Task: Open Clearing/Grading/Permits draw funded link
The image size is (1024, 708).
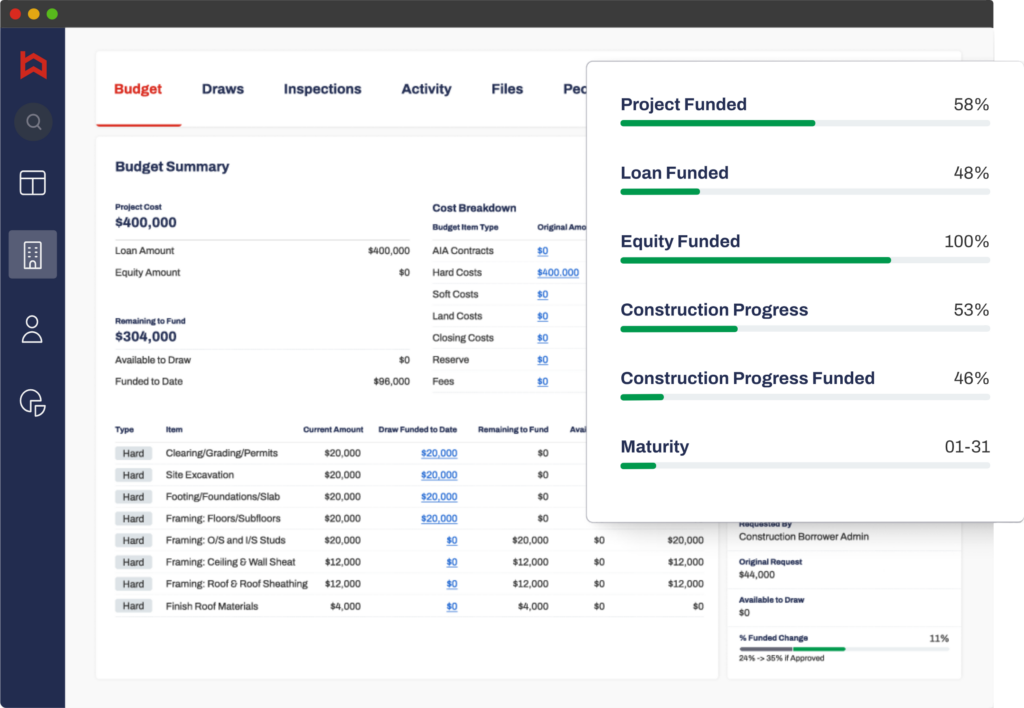Action: [x=439, y=453]
